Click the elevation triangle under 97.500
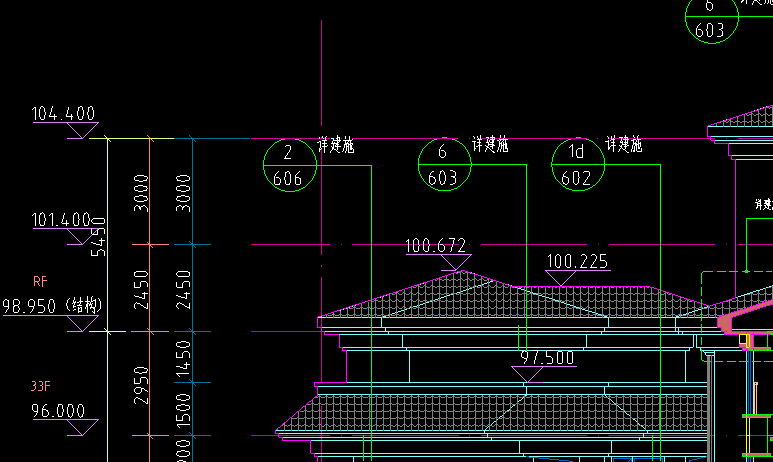773x462 pixels. pos(527,374)
